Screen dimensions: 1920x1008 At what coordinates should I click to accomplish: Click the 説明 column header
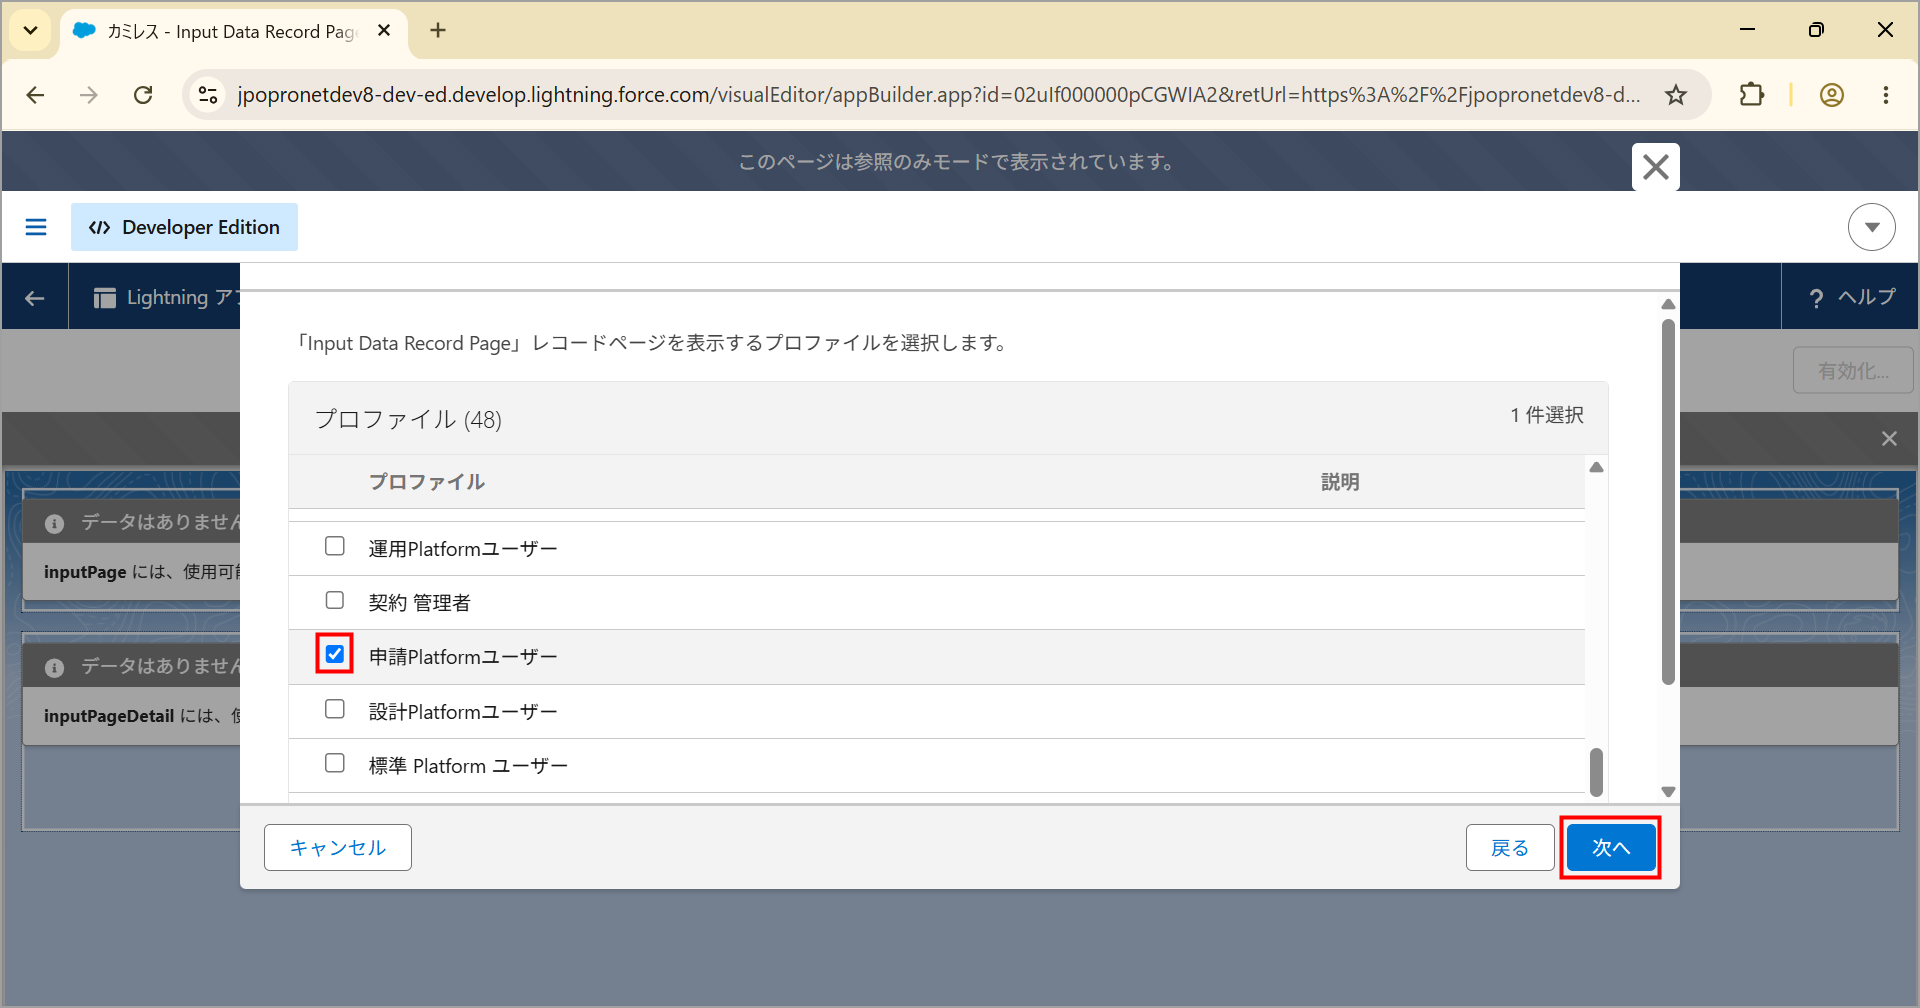[1340, 482]
